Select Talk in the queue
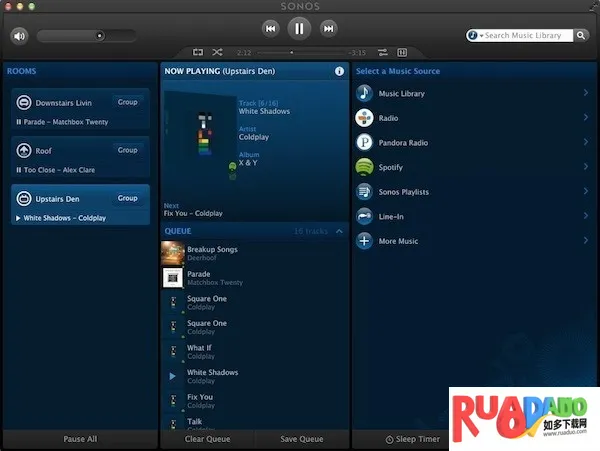 tap(254, 422)
